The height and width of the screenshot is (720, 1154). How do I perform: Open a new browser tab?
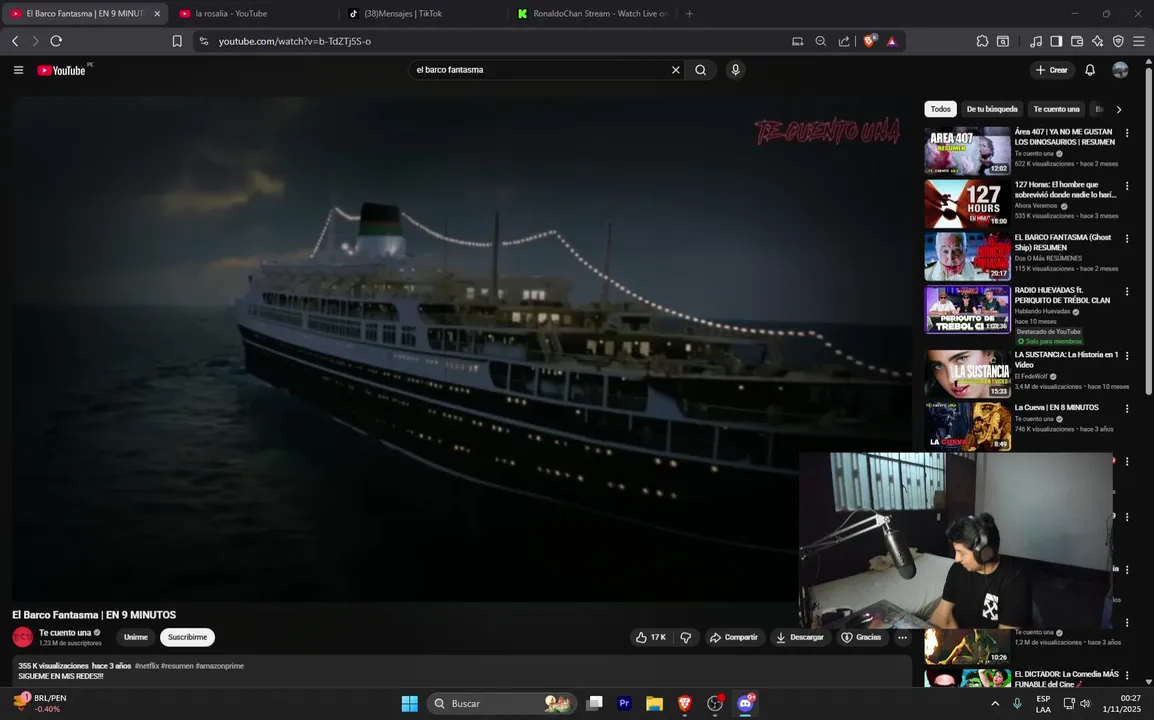pyautogui.click(x=690, y=13)
